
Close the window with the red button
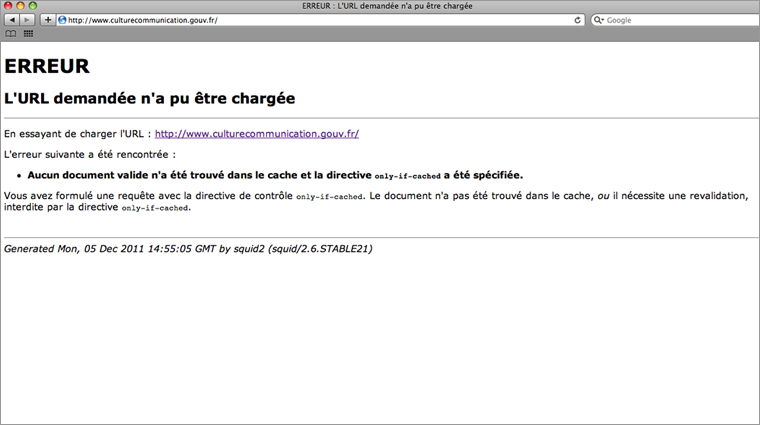8,6
